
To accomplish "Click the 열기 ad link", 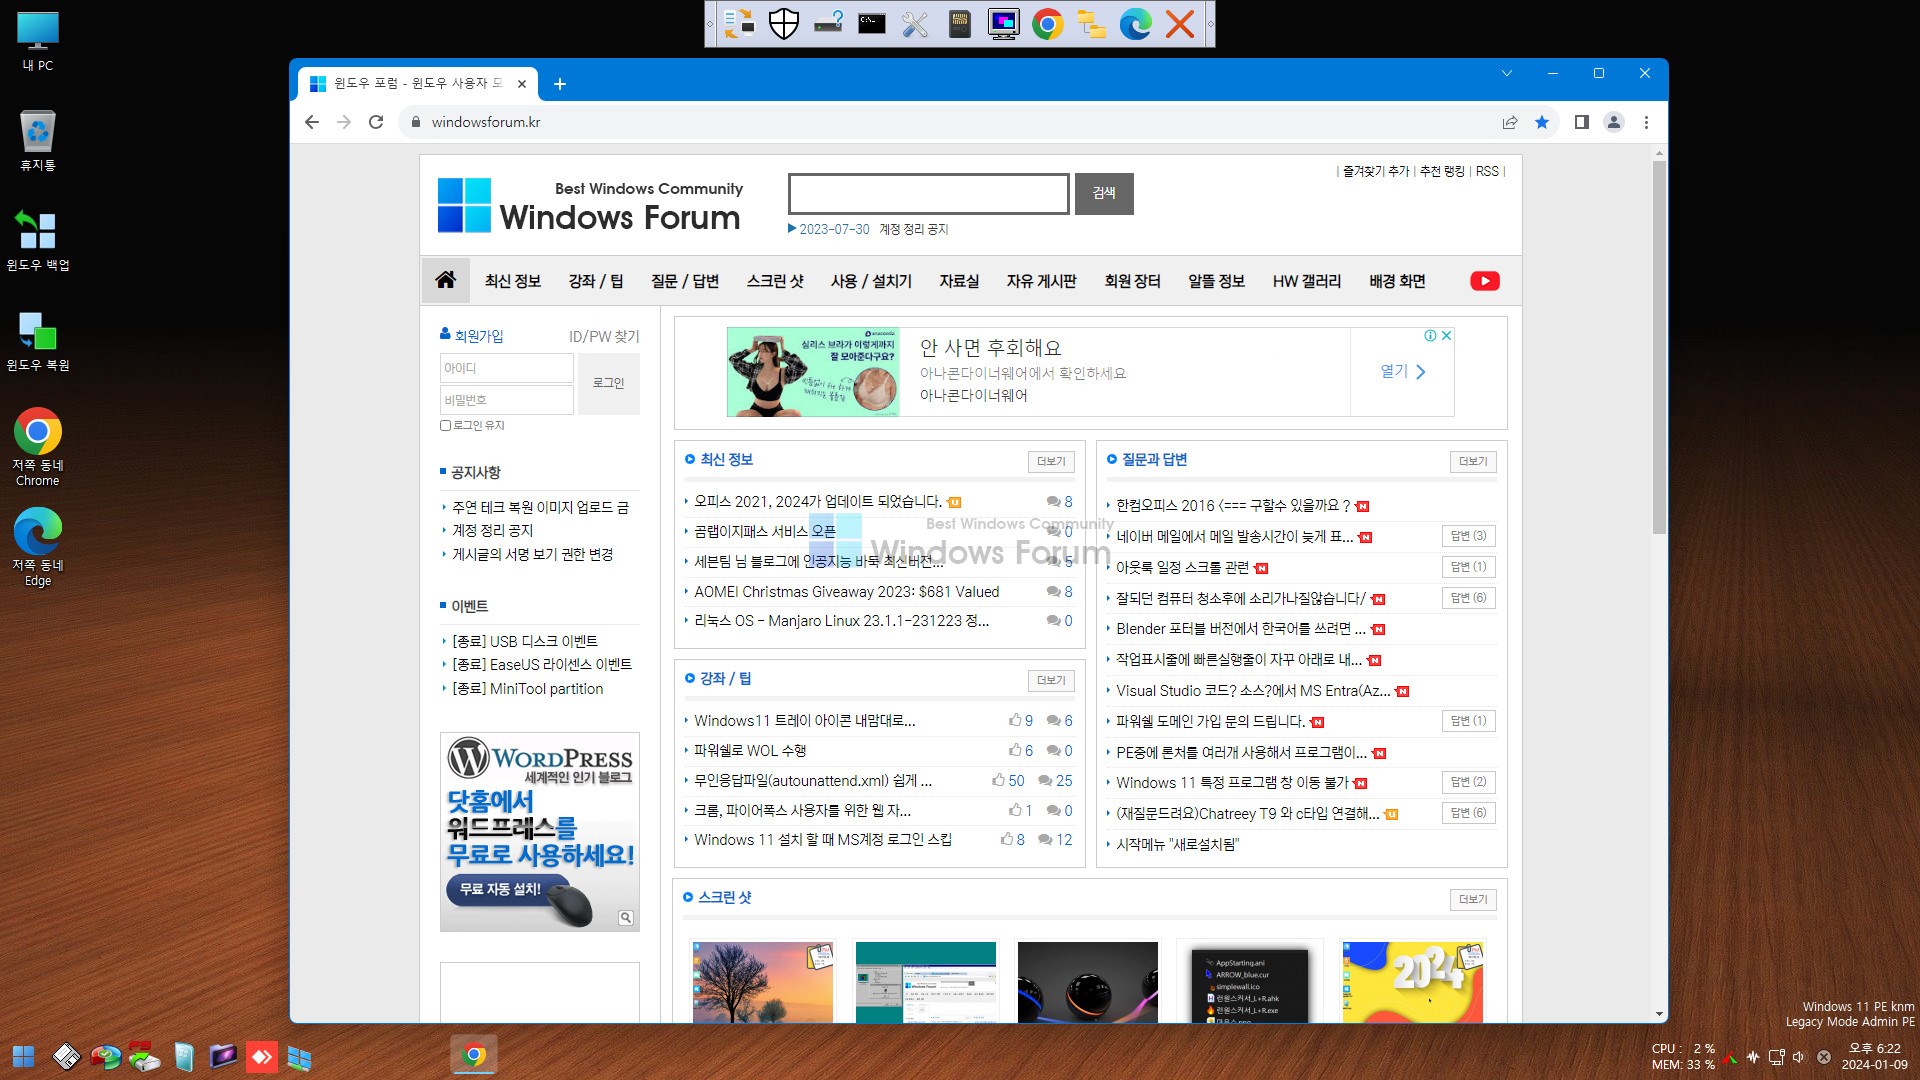I will tap(1403, 371).
